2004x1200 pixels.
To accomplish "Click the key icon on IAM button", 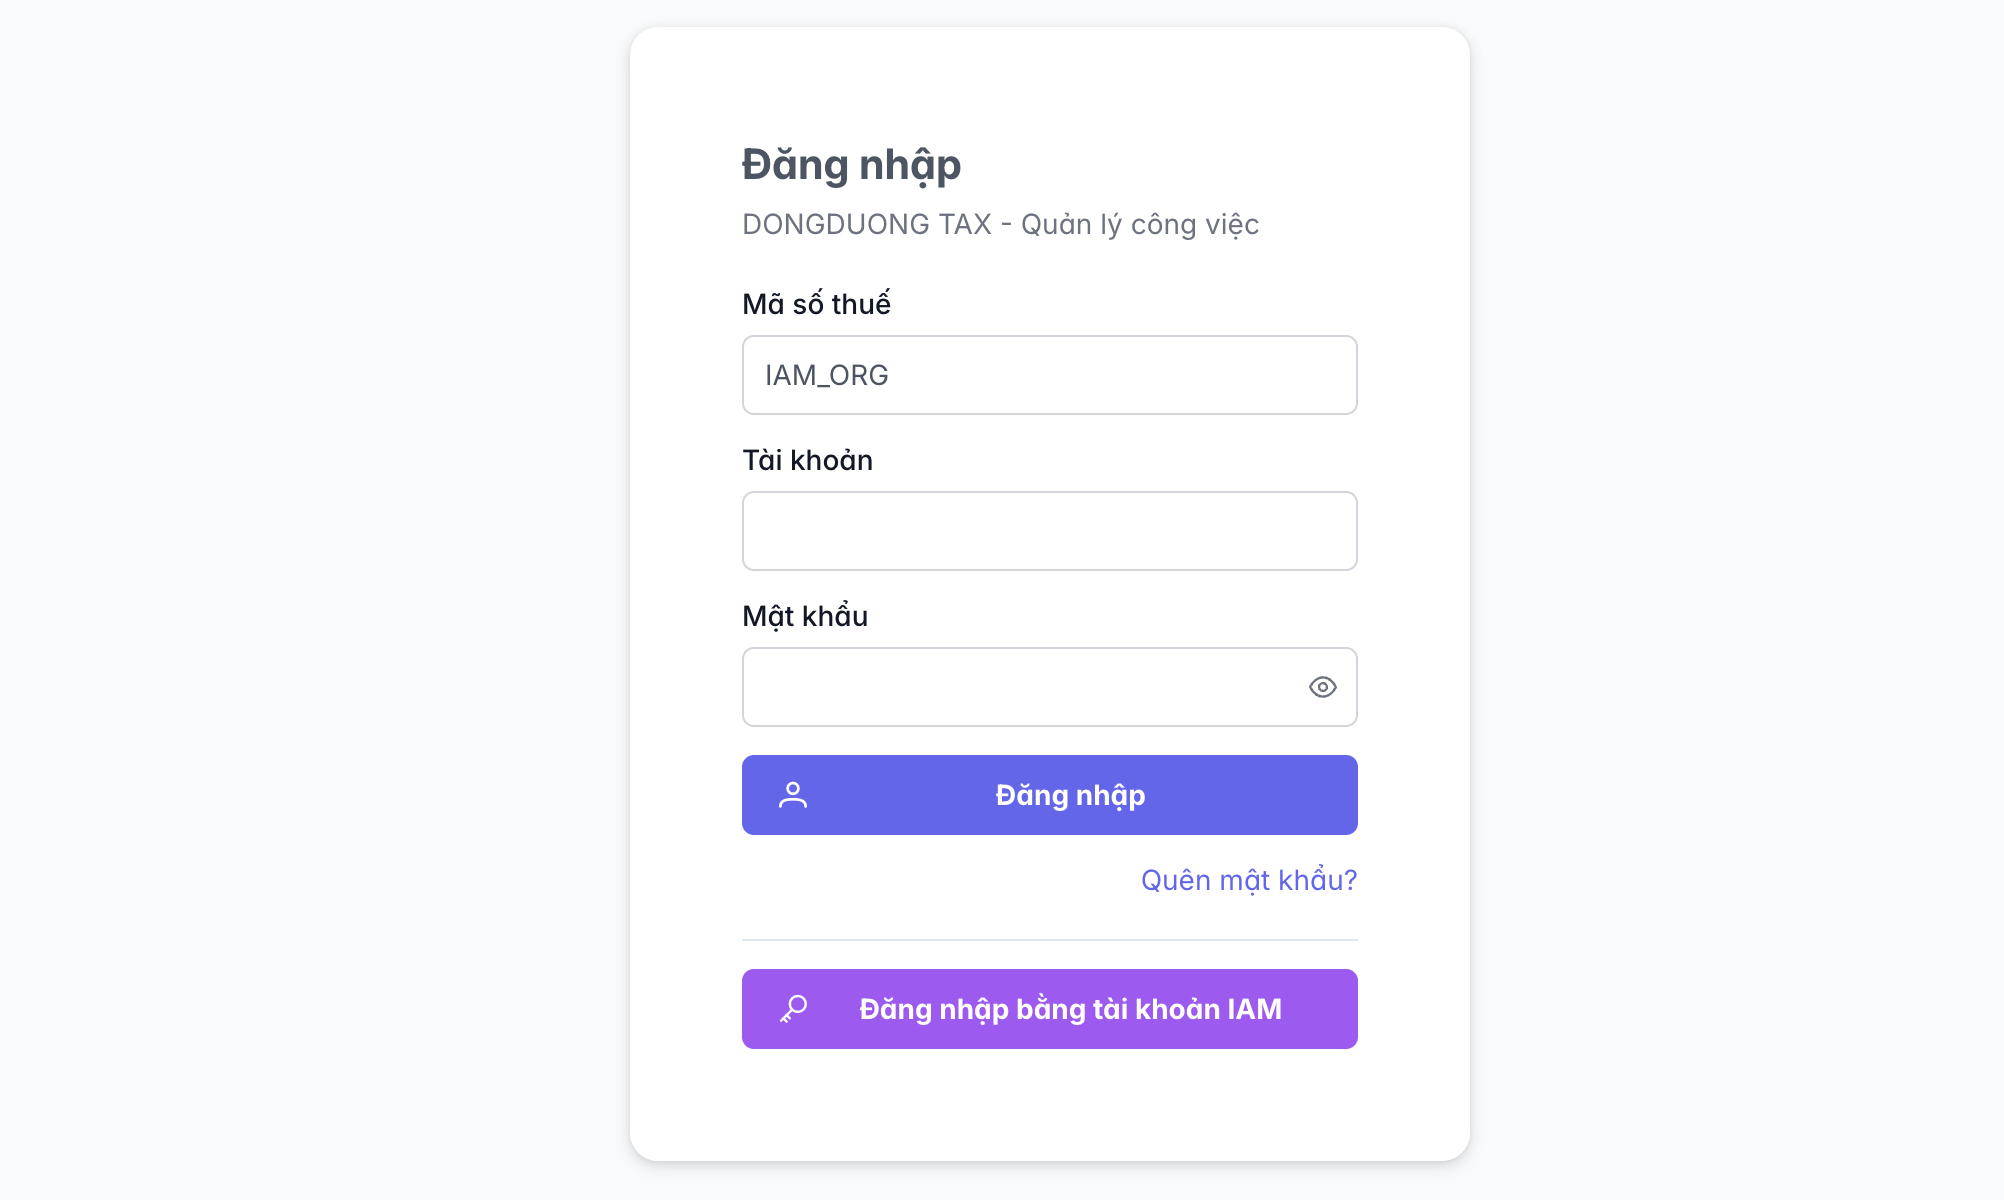I will click(x=794, y=1008).
